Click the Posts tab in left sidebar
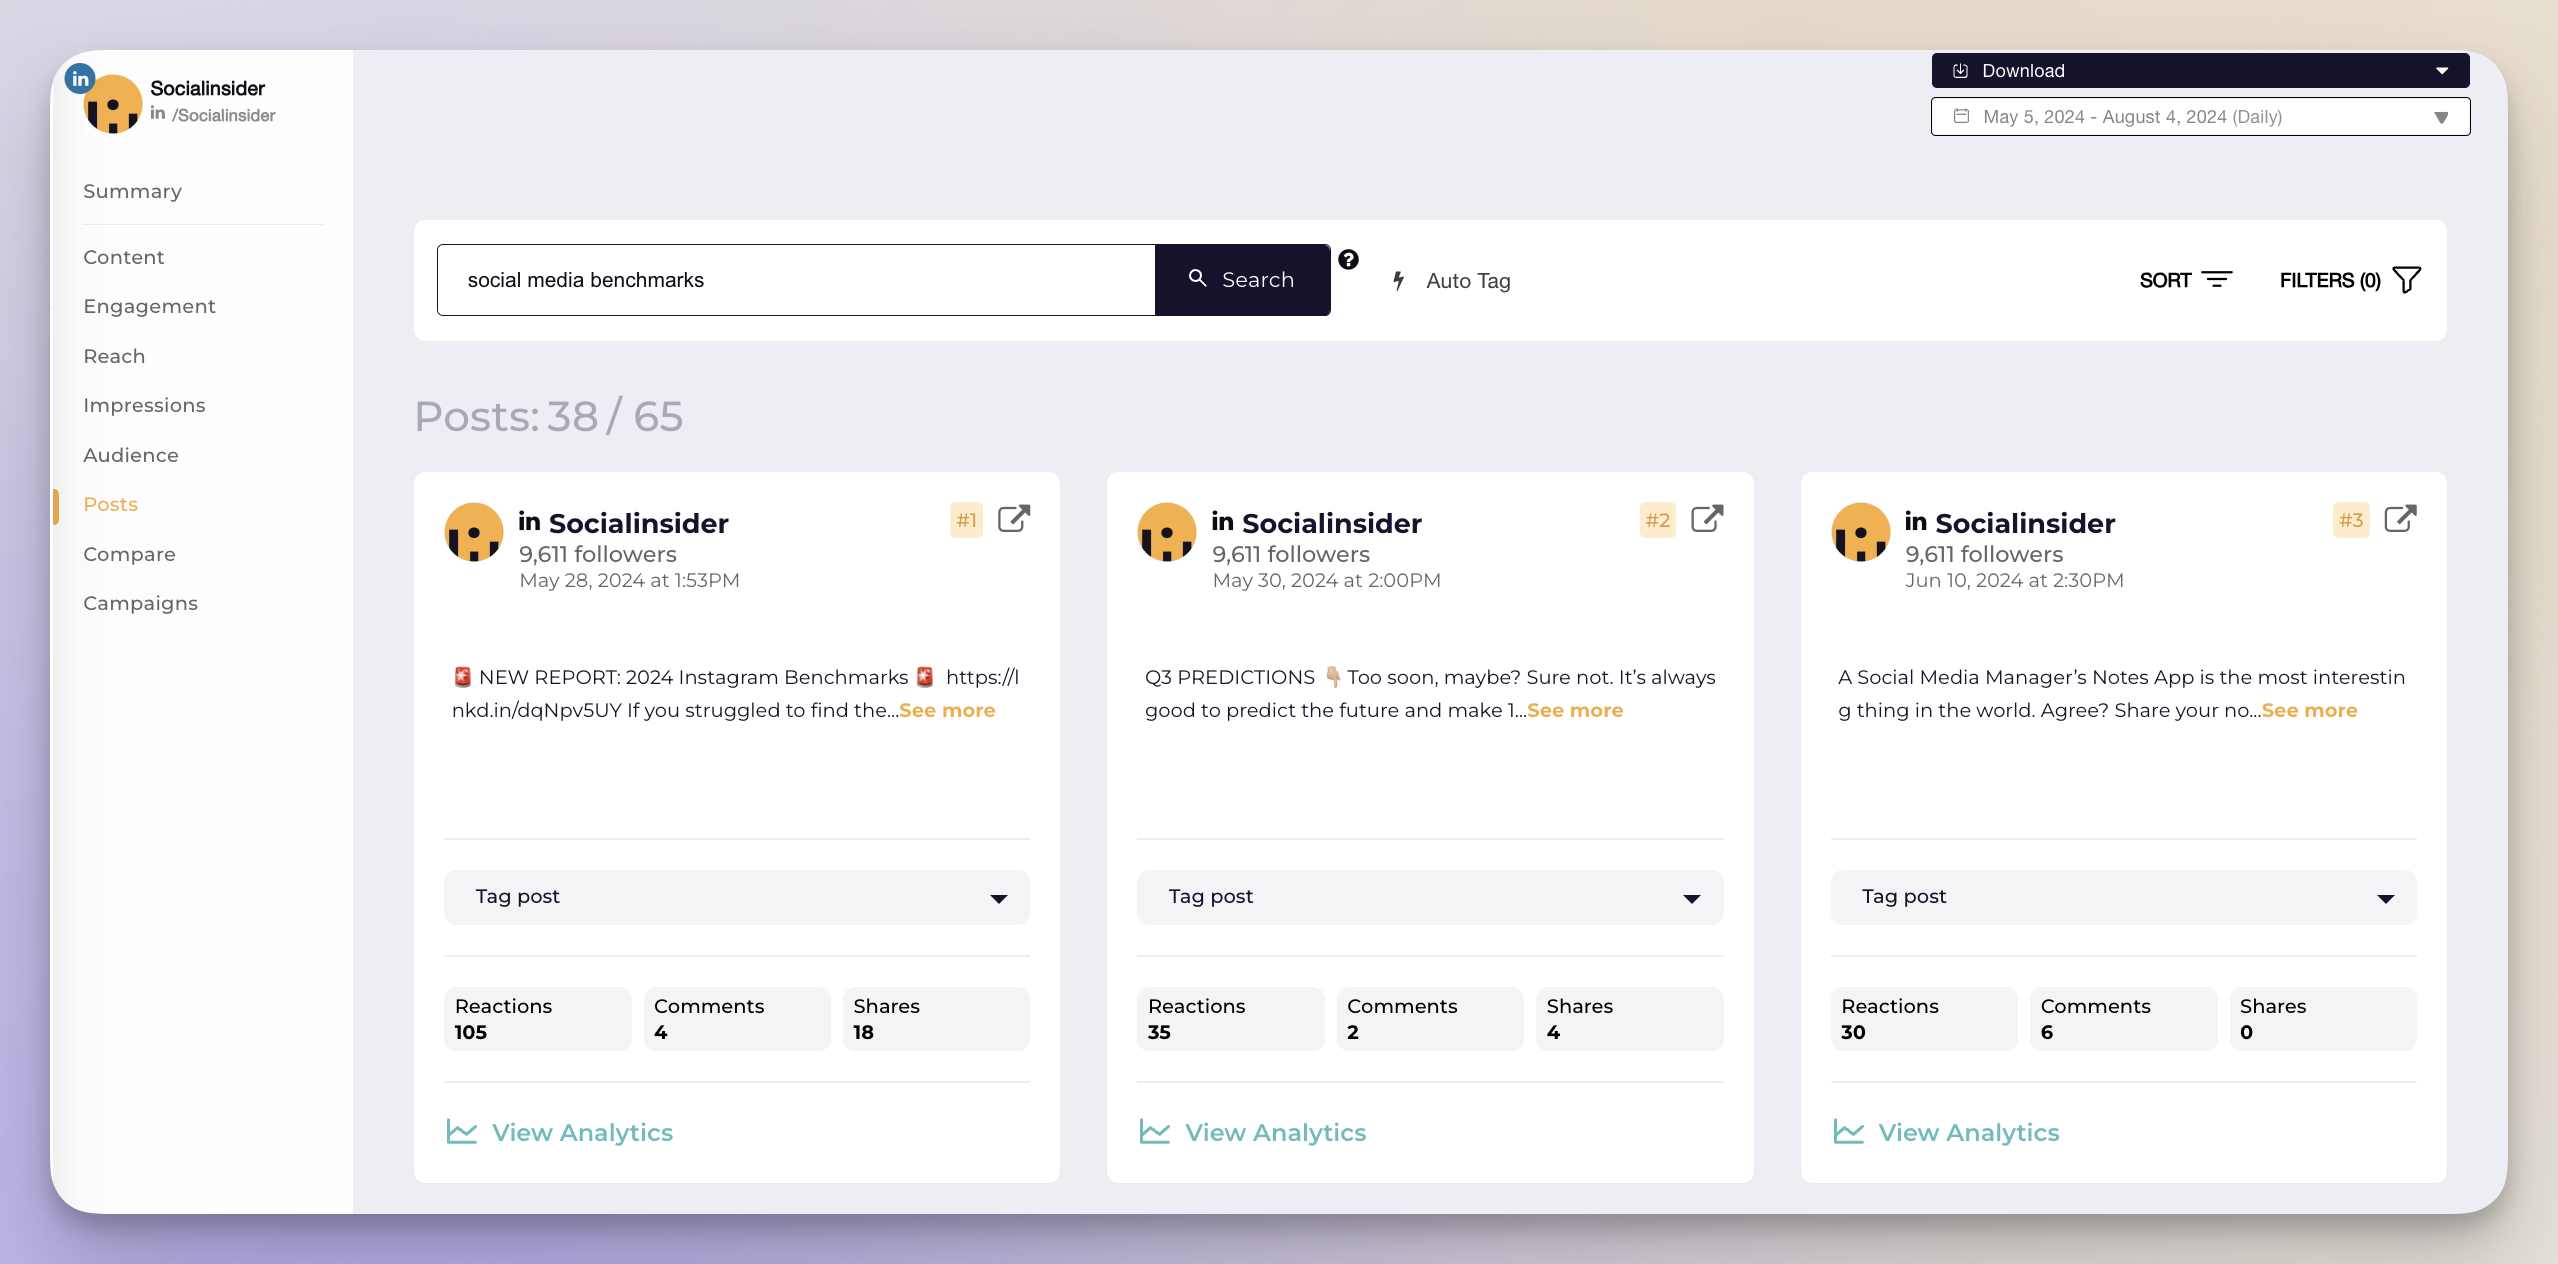Image resolution: width=2558 pixels, height=1264 pixels. (x=111, y=502)
